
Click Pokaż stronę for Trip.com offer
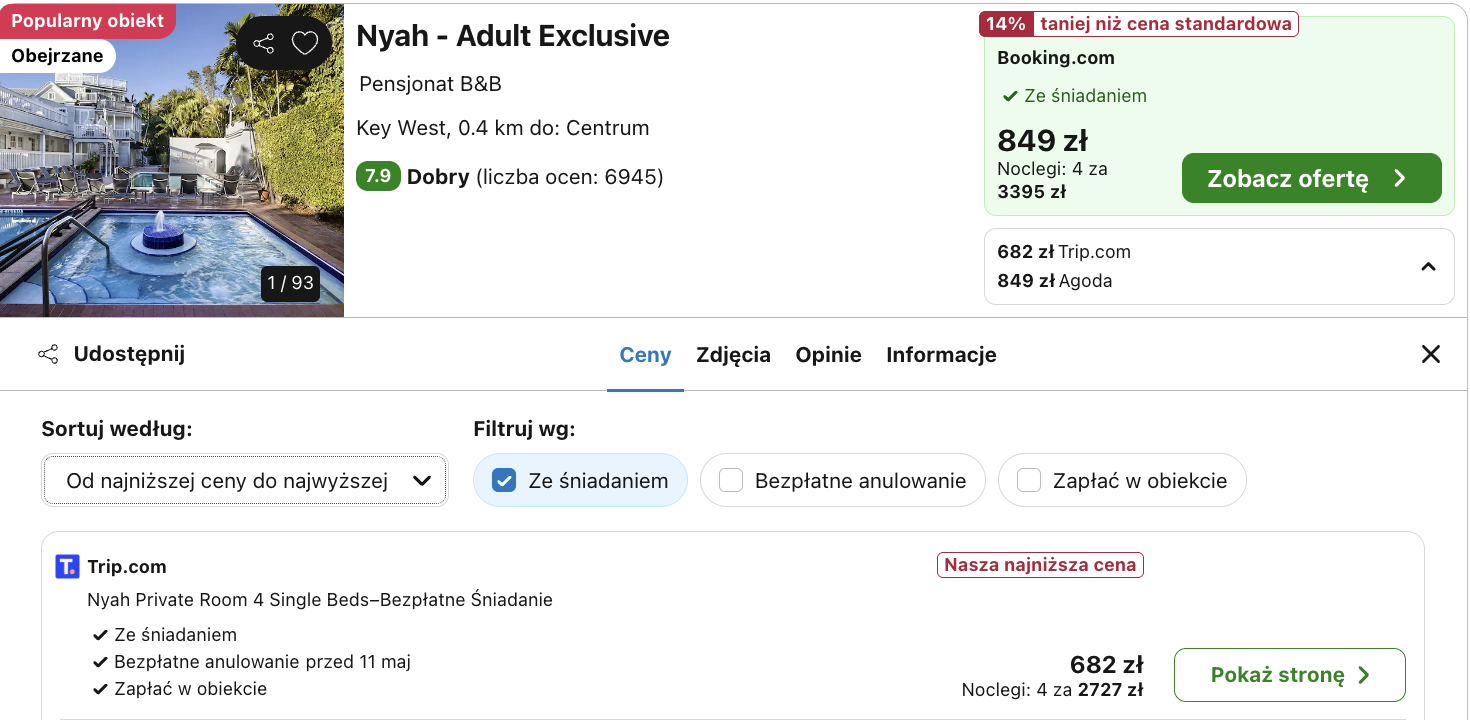pos(1289,675)
